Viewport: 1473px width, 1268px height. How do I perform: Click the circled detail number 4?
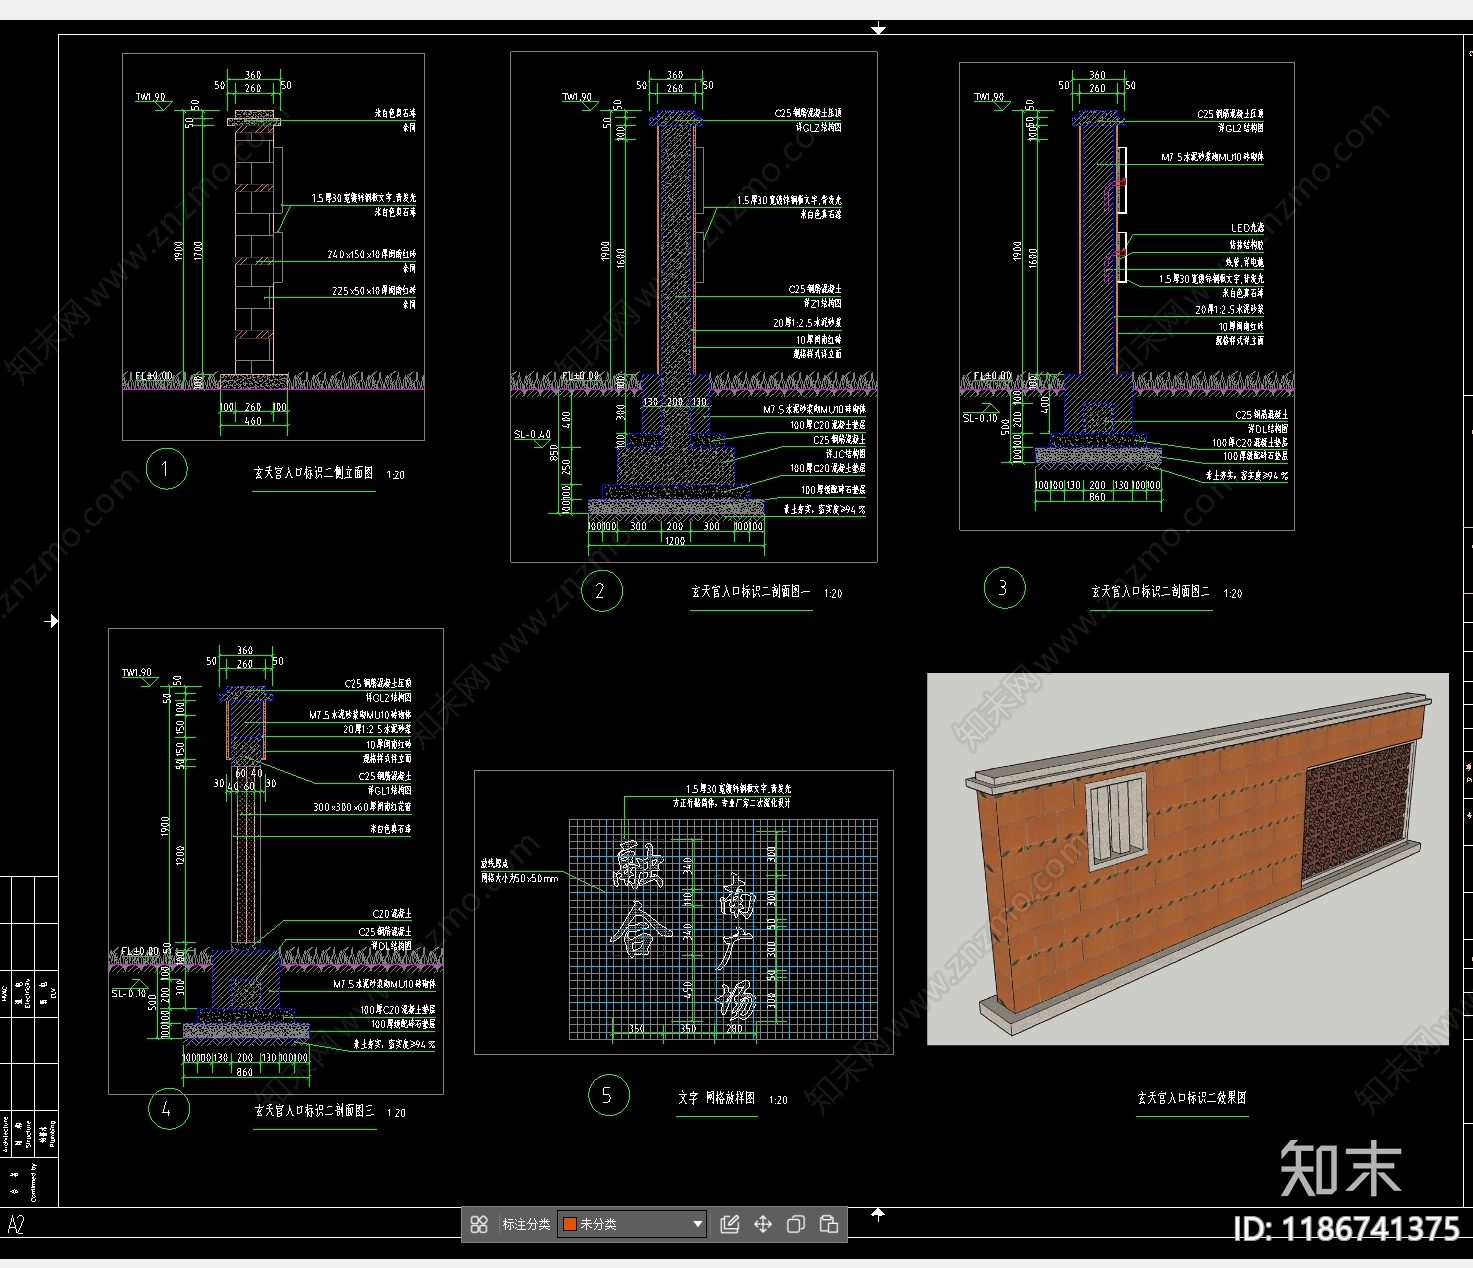[x=167, y=1109]
